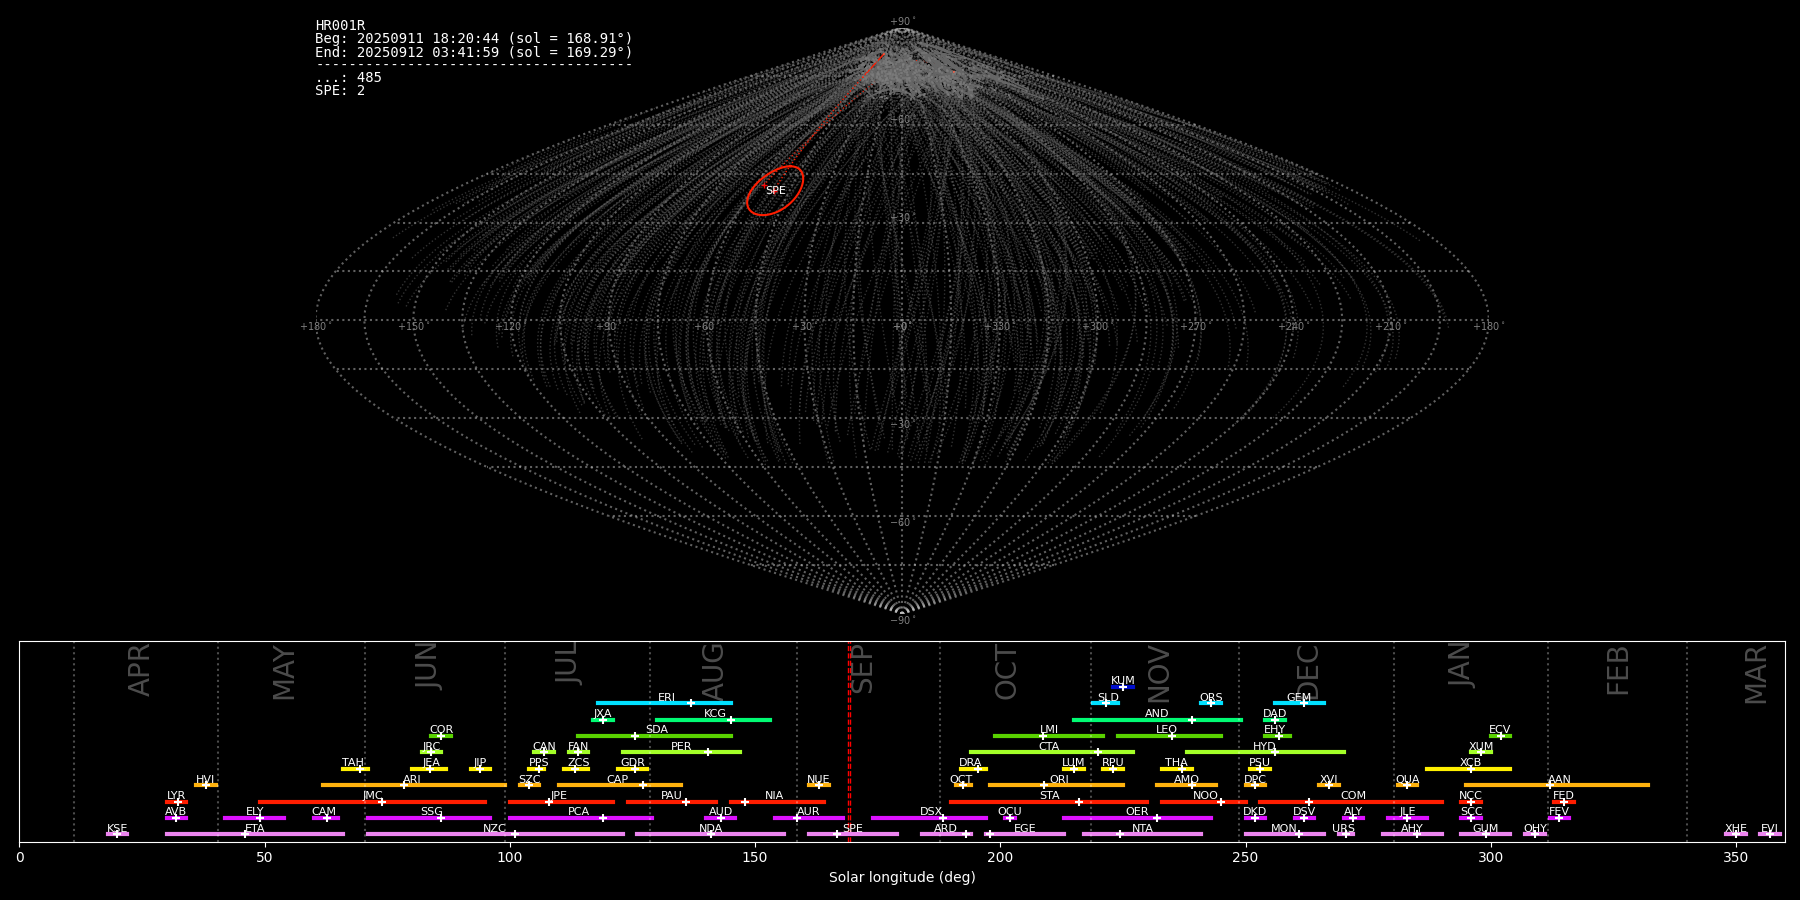Select the NZC shower label
Image resolution: width=1800 pixels, height=900 pixels.
pyautogui.click(x=494, y=829)
